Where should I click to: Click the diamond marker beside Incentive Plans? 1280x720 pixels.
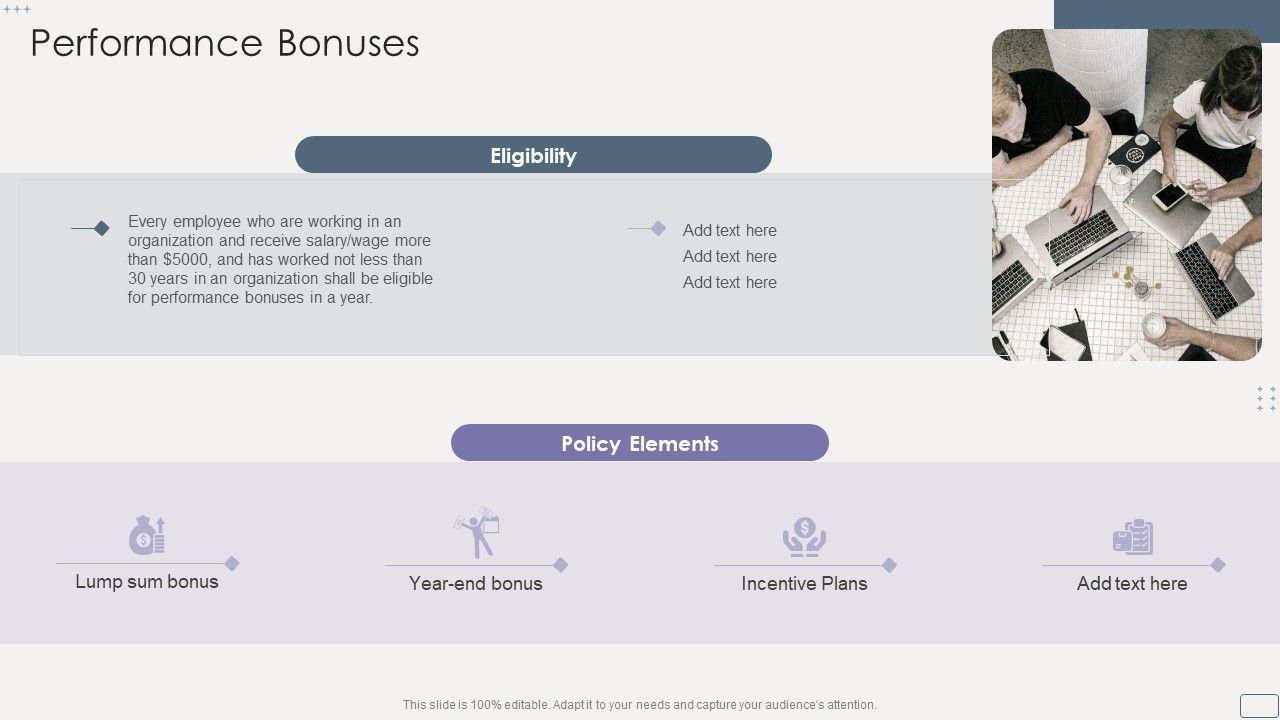pyautogui.click(x=889, y=565)
